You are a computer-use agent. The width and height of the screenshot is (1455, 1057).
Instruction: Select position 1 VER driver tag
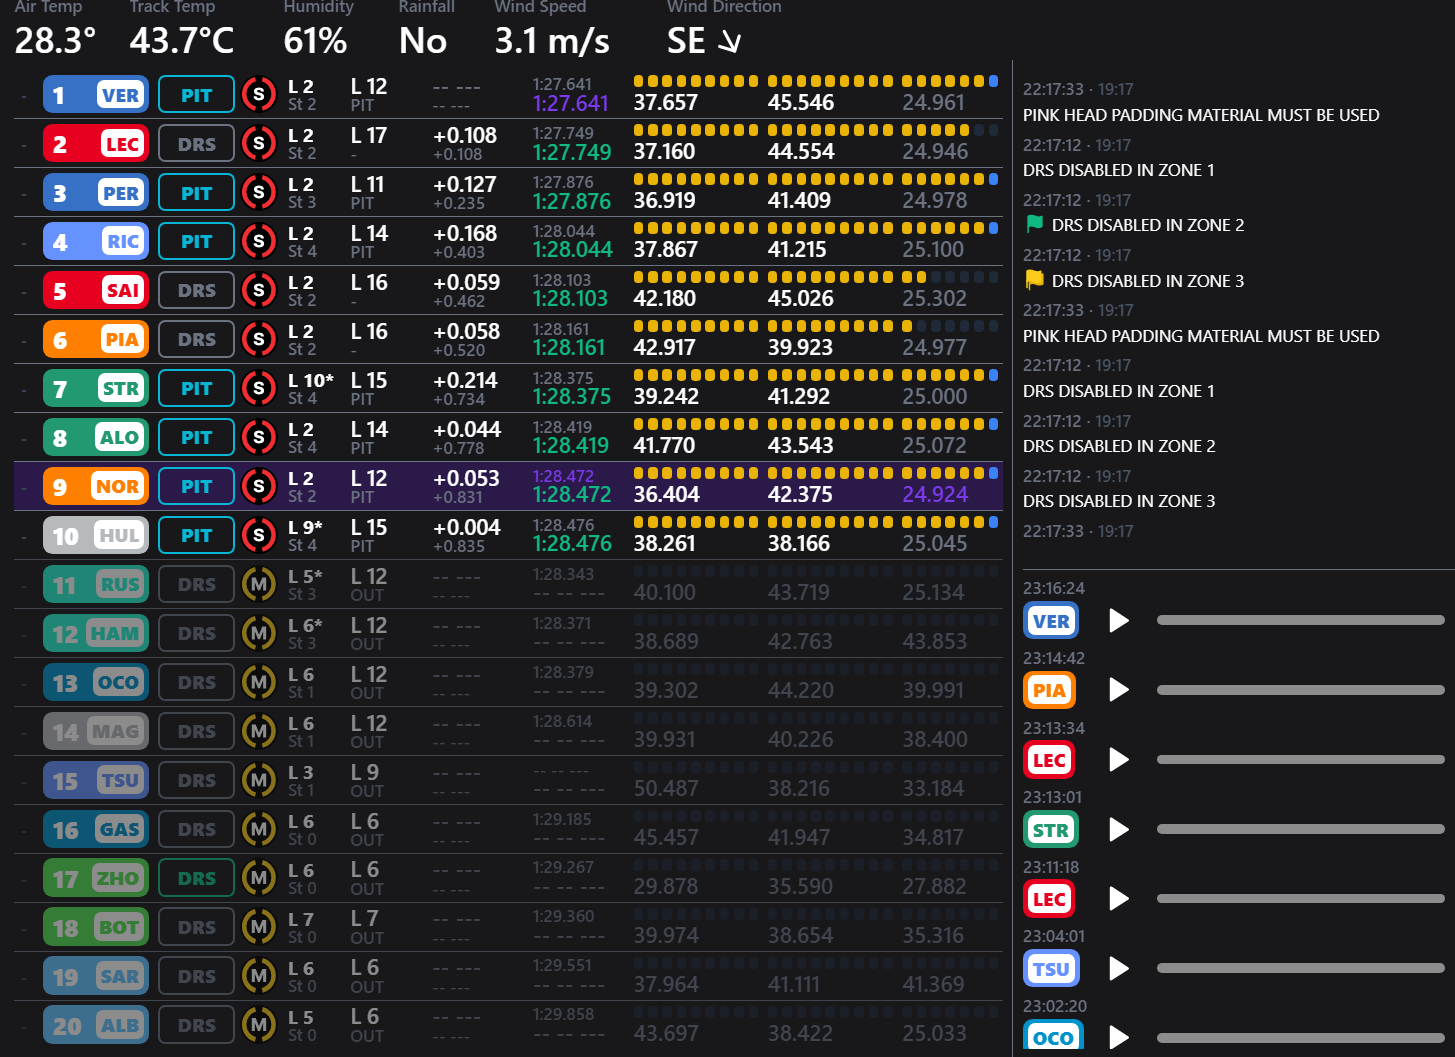(96, 95)
